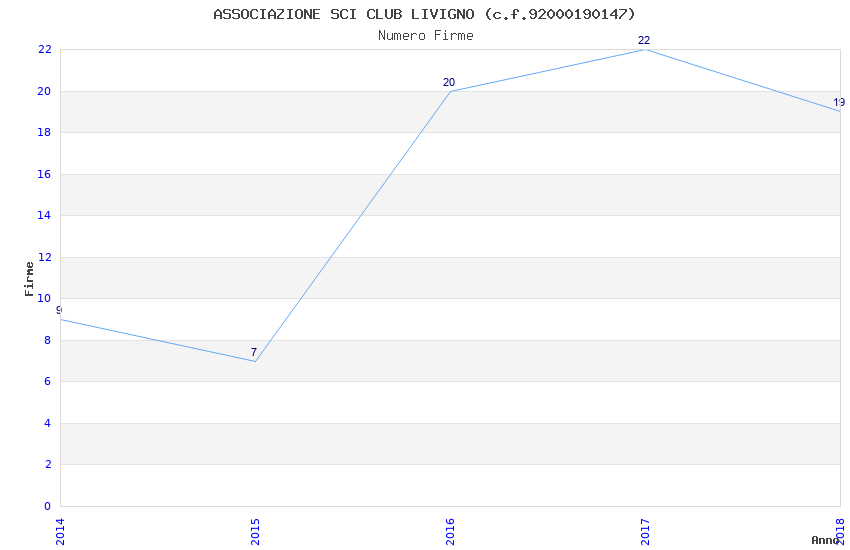Click the y-axis tick value 16
The image size is (850, 550).
click(x=44, y=174)
